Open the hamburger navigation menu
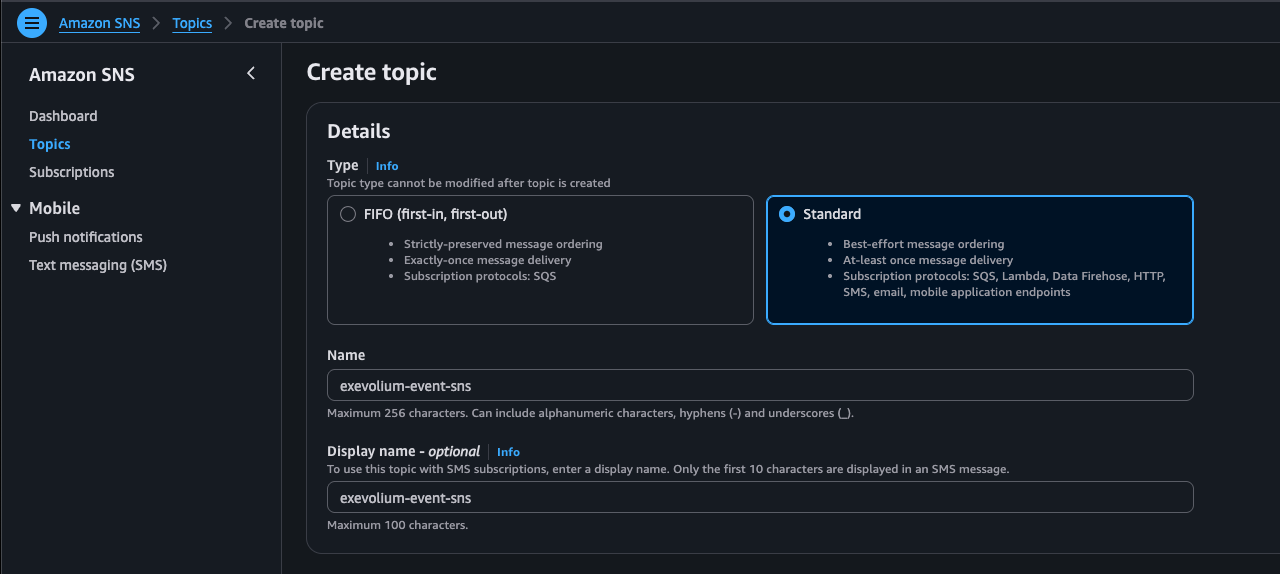Viewport: 1280px width, 574px height. point(32,22)
